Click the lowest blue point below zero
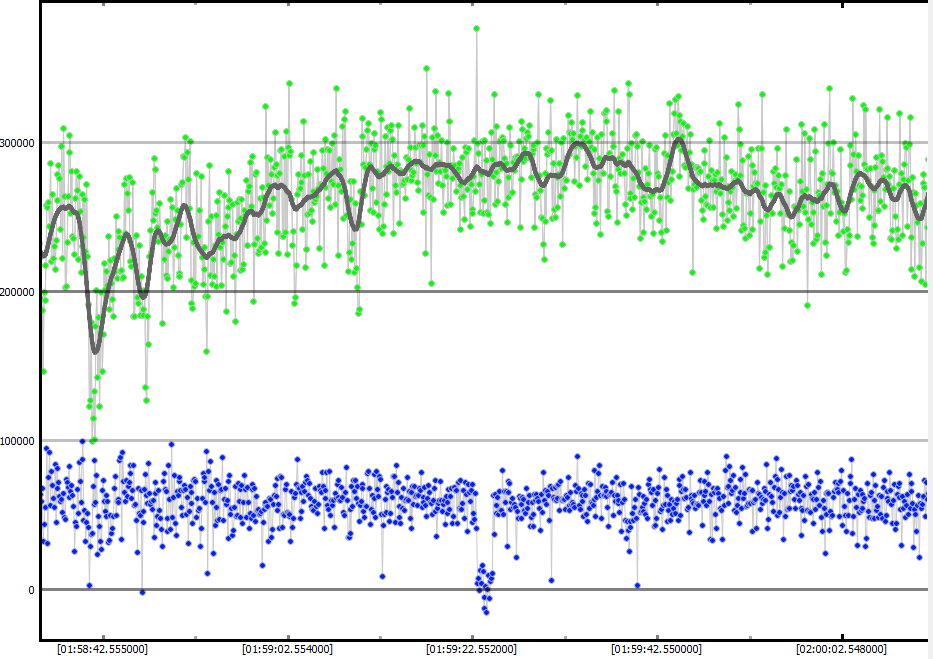This screenshot has height=659, width=933. 486,611
